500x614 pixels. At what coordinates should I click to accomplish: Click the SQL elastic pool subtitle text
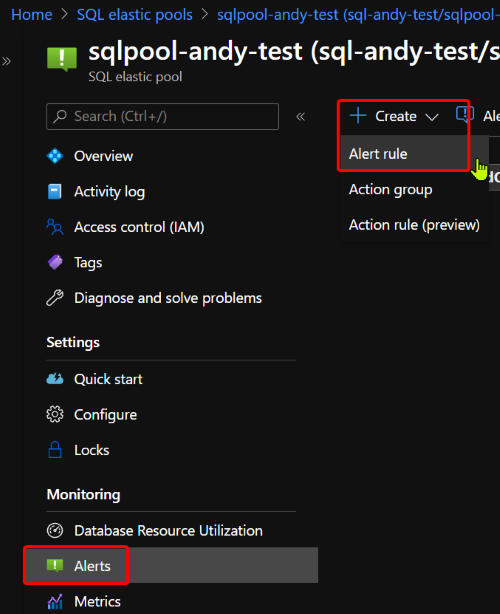135,77
